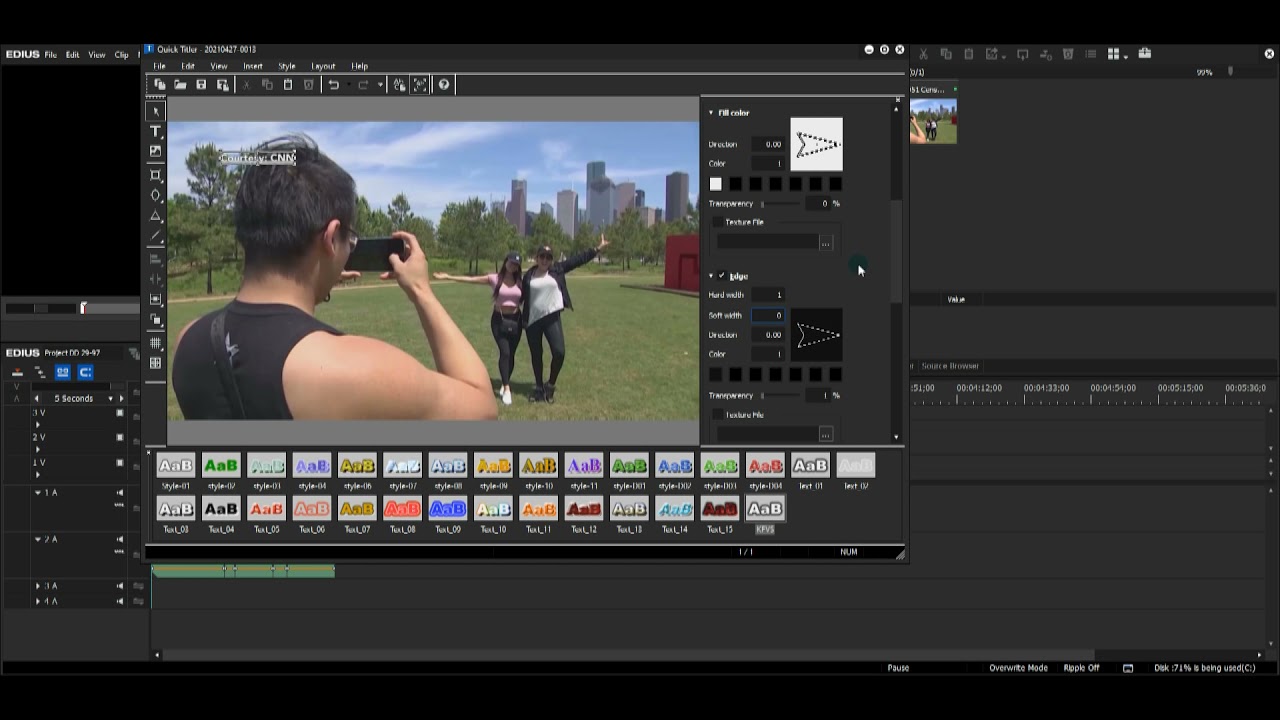Screen dimensions: 1280x720
Task: Undo the last action in Quick Titler
Action: coord(334,85)
